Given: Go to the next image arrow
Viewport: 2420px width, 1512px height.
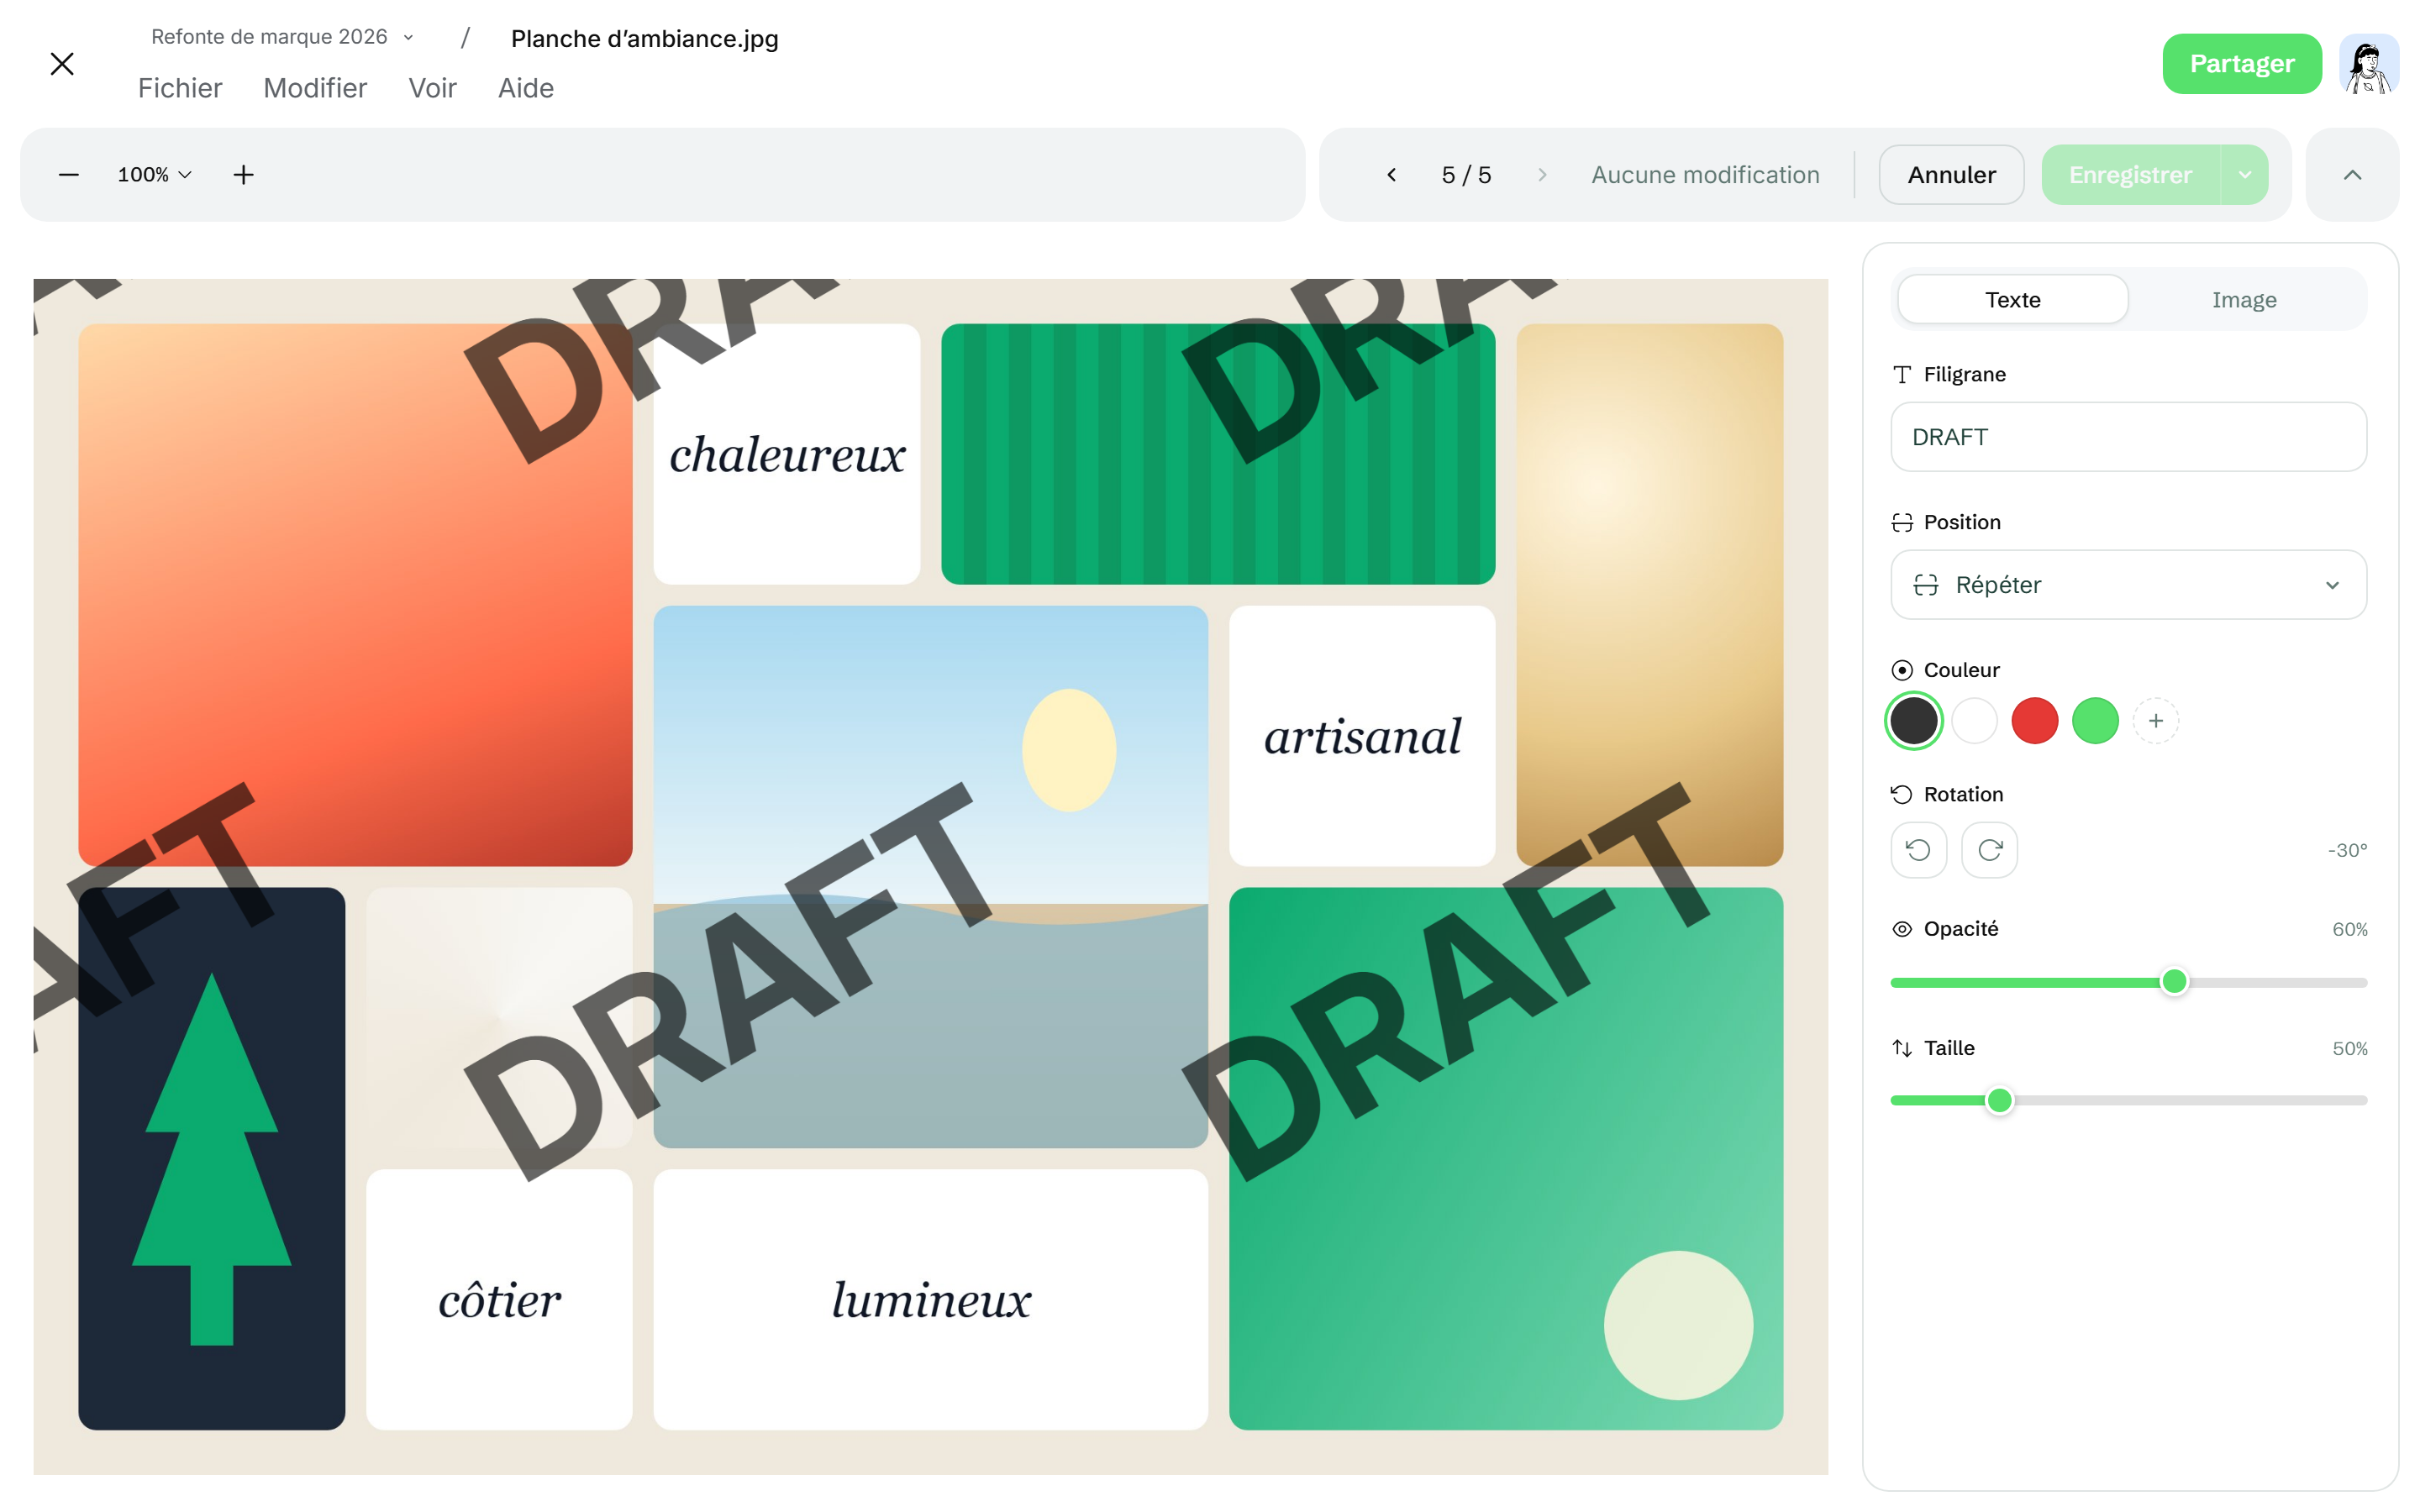Looking at the screenshot, I should point(1542,175).
